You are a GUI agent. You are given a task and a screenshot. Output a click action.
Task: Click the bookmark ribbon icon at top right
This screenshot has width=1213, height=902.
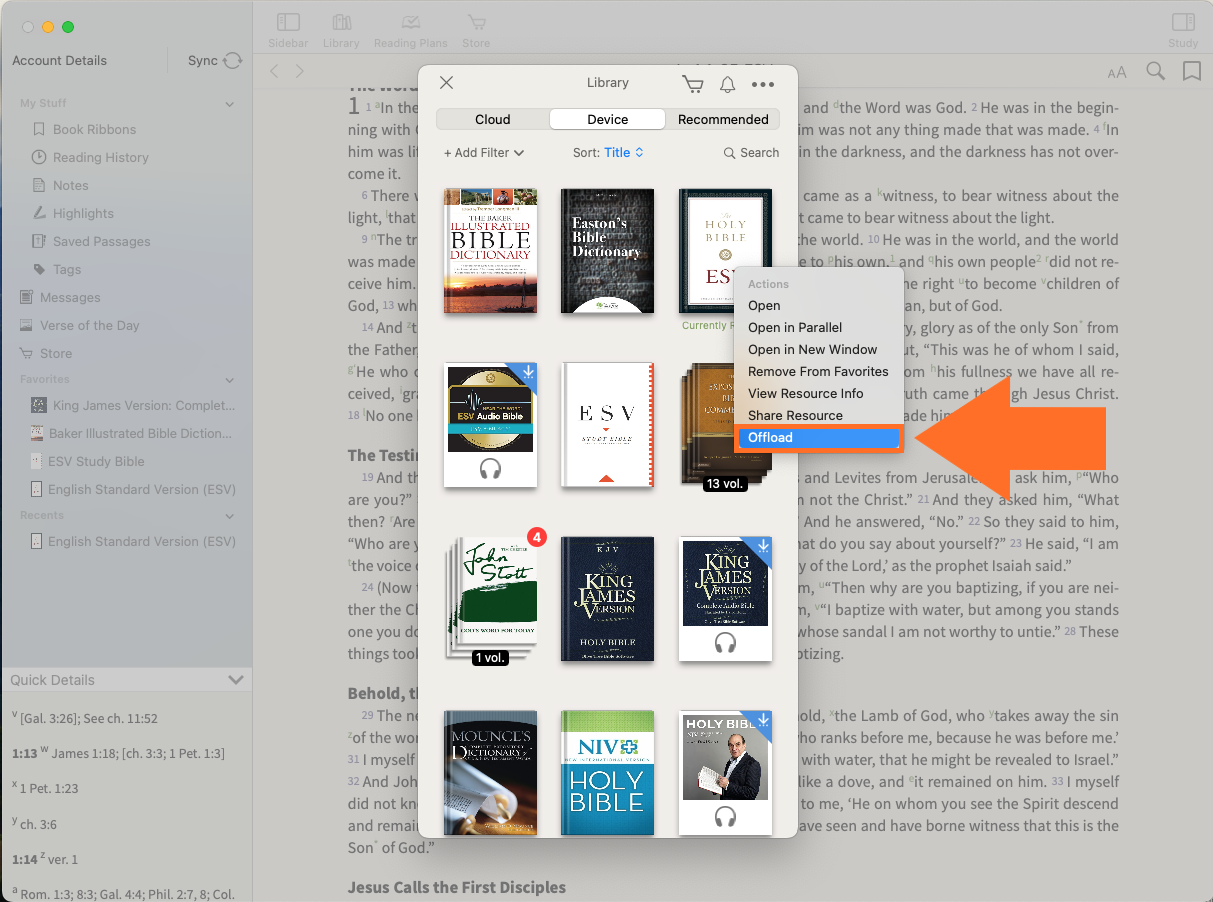1191,71
